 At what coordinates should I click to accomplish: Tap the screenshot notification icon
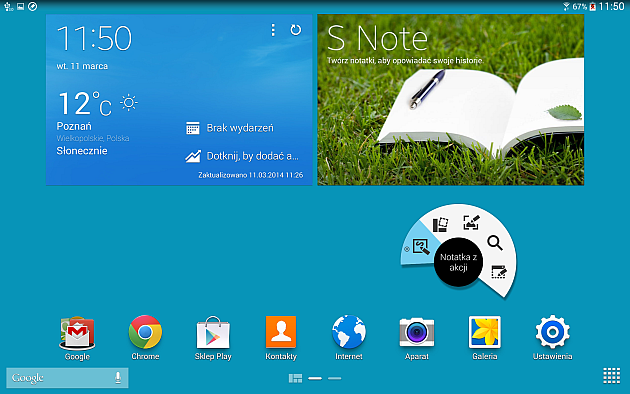[x=20, y=6]
